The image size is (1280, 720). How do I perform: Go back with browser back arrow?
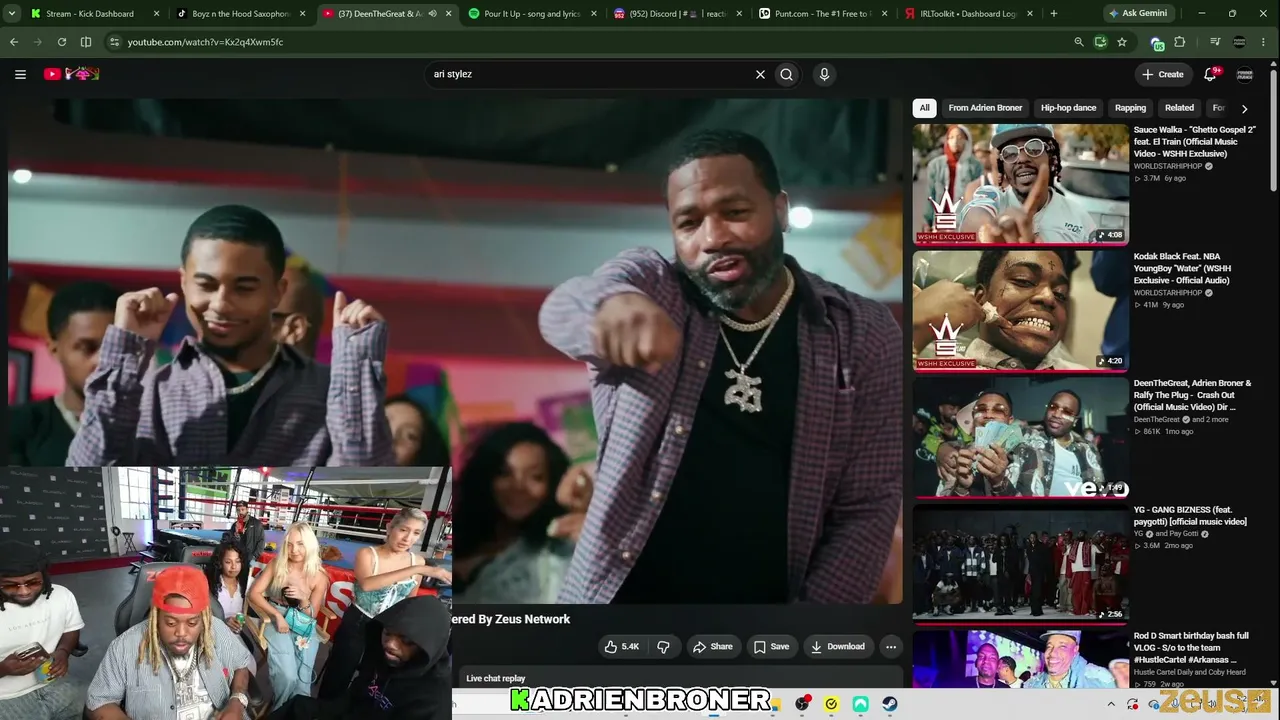pos(14,42)
